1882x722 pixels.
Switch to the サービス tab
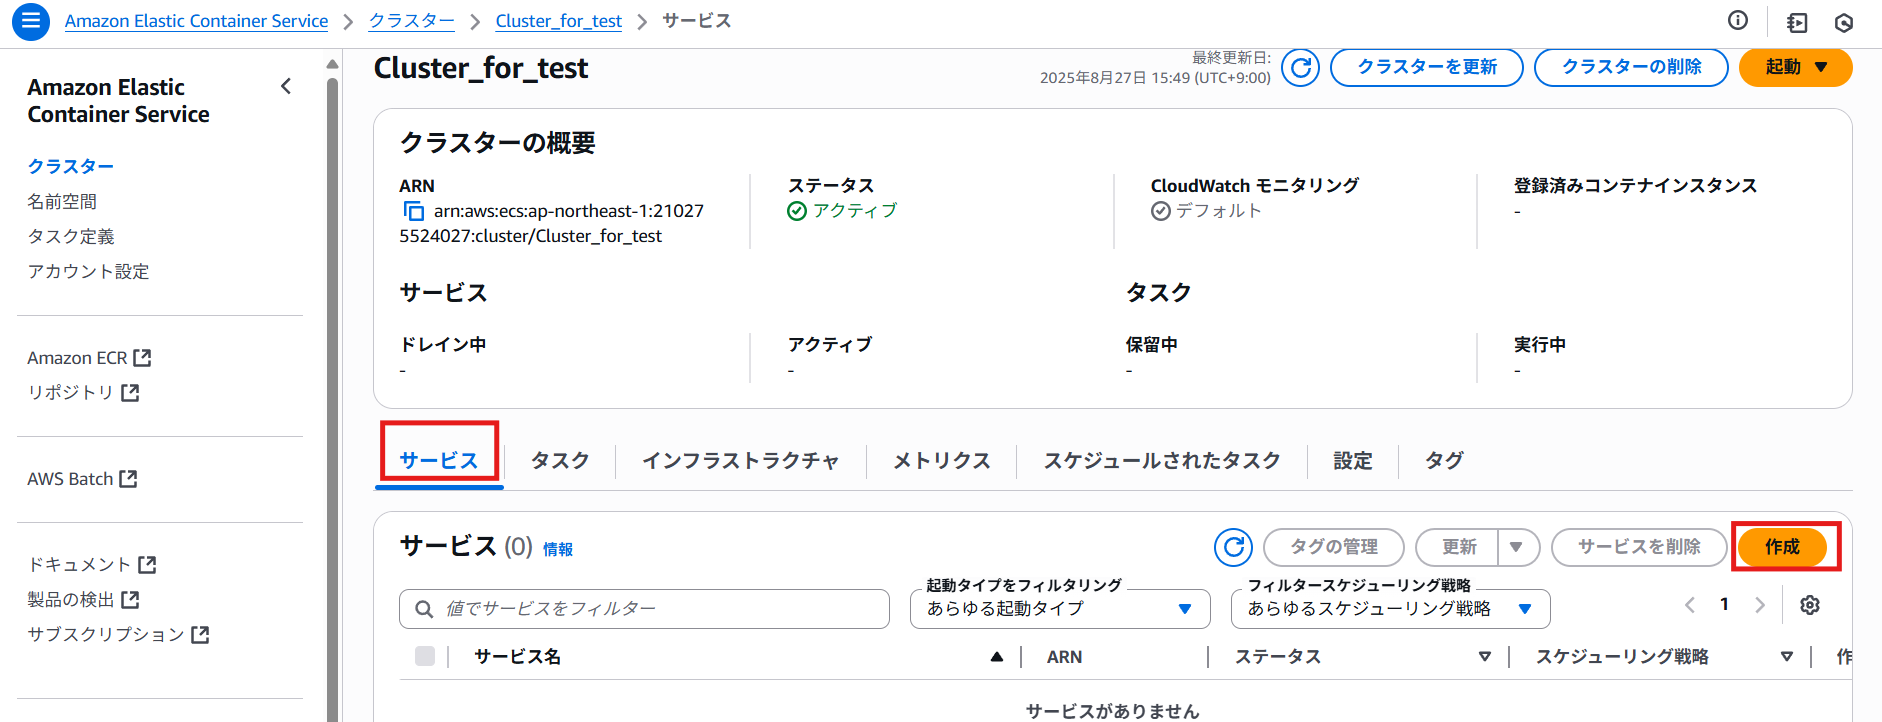point(439,460)
